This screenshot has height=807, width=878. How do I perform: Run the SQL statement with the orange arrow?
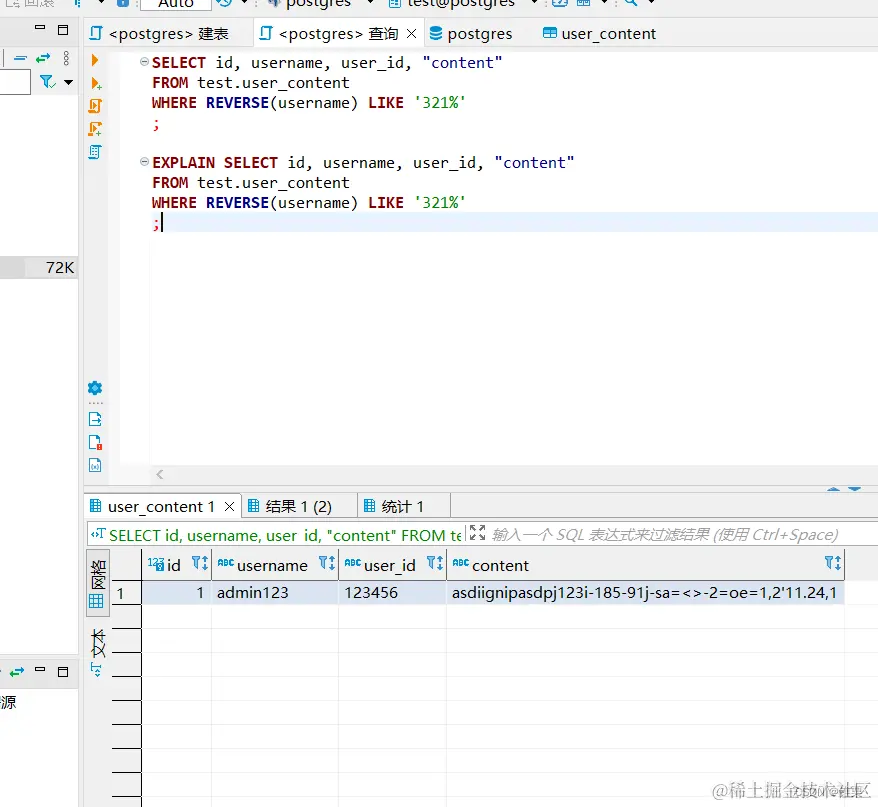(x=95, y=60)
